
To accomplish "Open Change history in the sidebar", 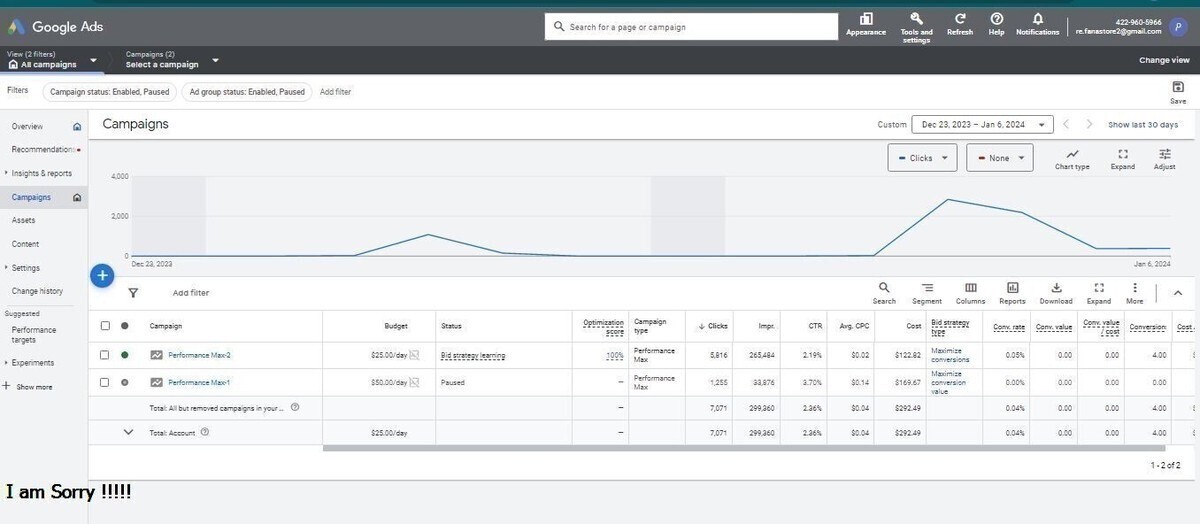I will (37, 291).
